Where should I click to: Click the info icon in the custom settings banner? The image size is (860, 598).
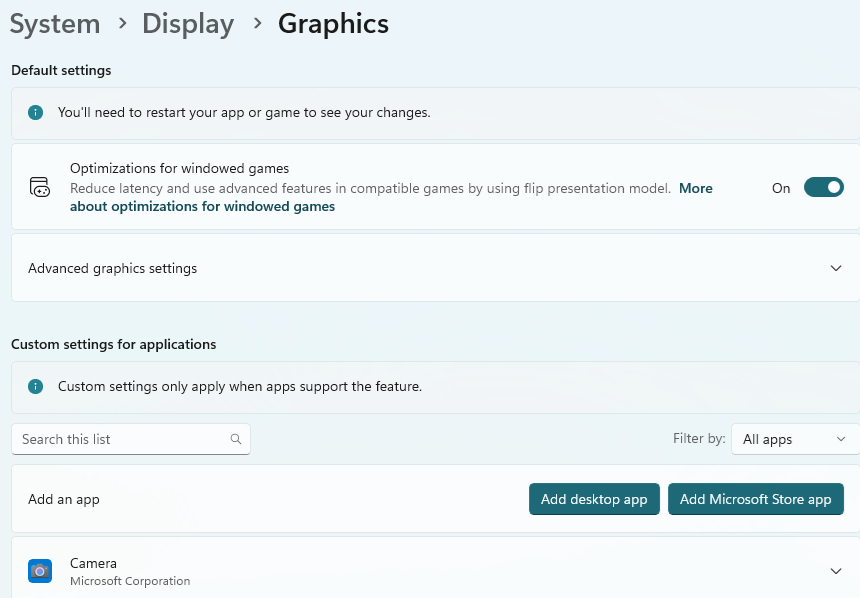[35, 387]
